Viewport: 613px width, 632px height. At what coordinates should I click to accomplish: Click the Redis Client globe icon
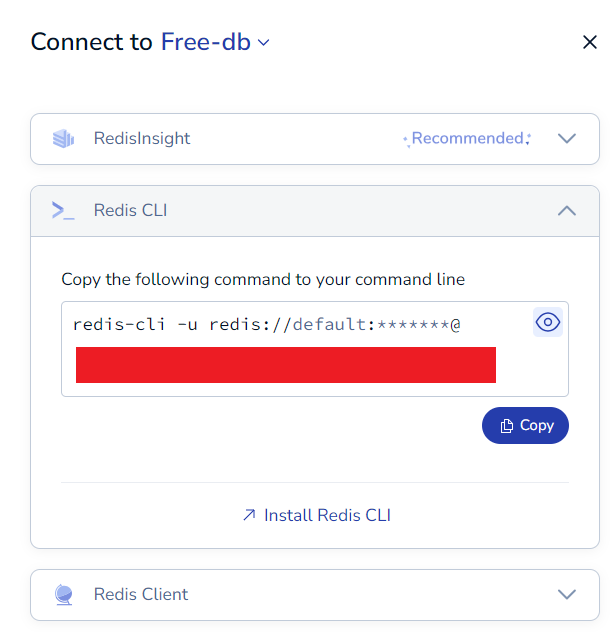pyautogui.click(x=64, y=595)
